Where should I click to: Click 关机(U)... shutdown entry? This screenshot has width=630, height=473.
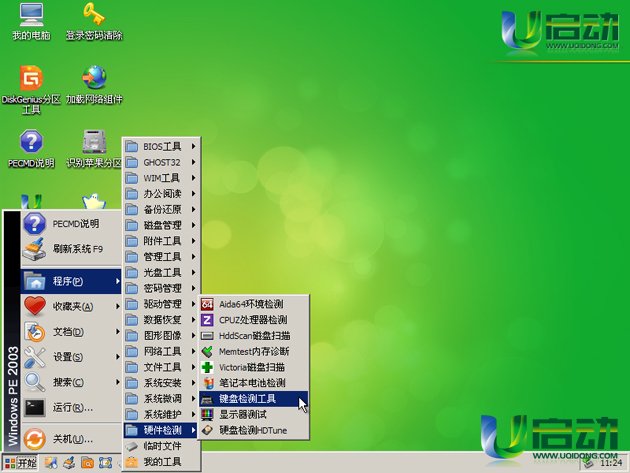[x=71, y=439]
